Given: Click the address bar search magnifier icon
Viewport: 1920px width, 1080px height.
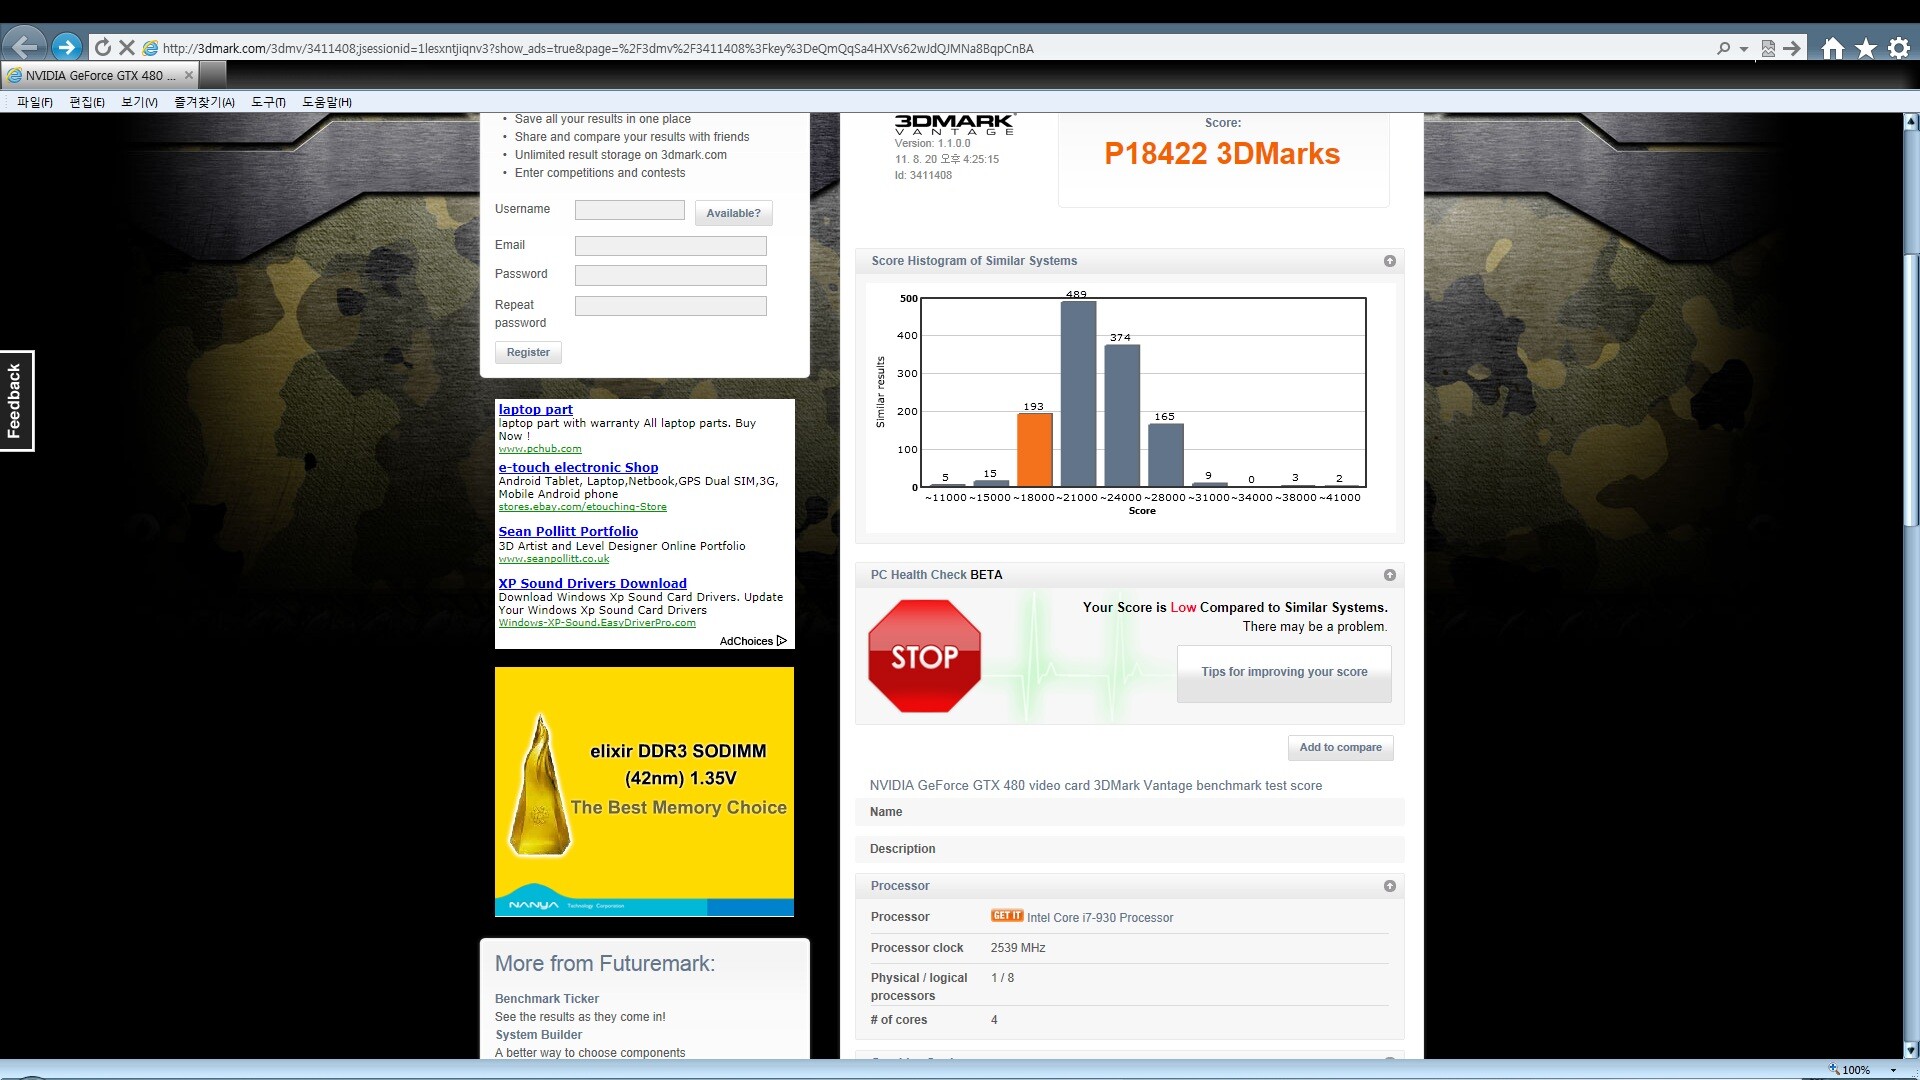Looking at the screenshot, I should [x=1723, y=48].
